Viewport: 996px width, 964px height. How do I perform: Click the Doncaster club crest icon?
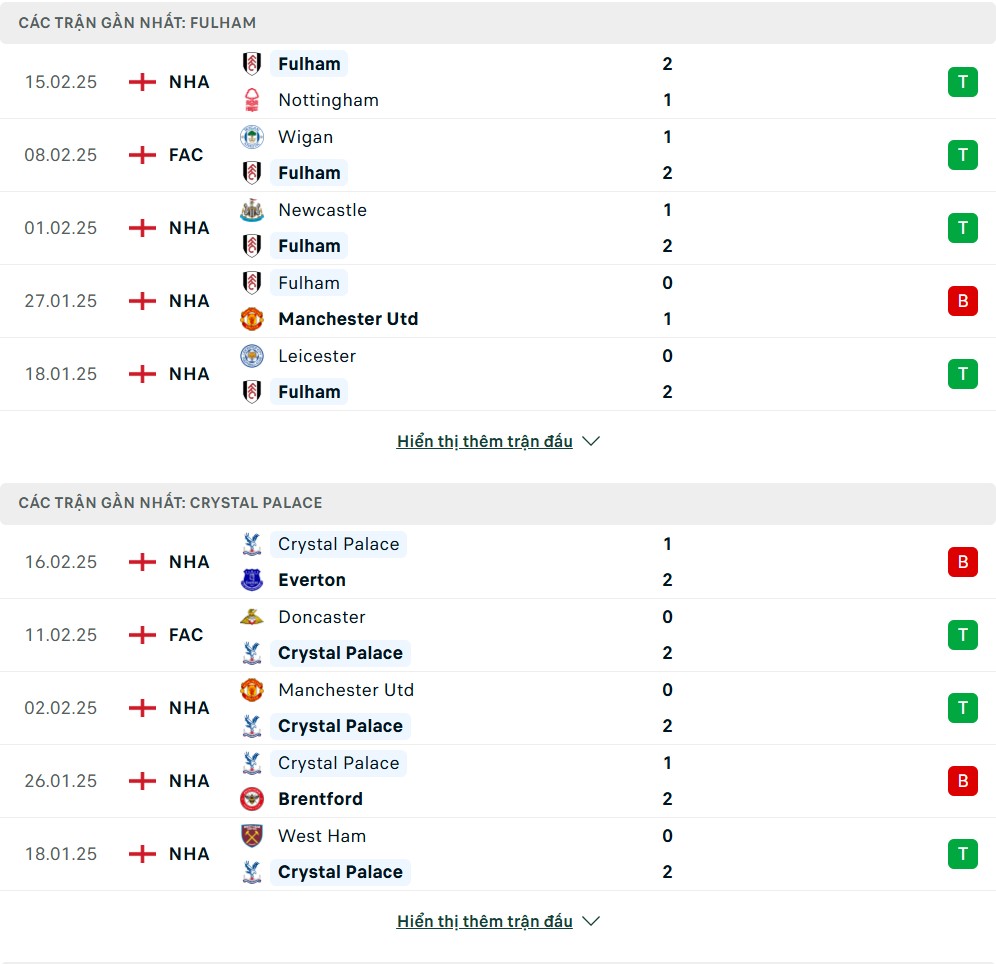click(252, 617)
